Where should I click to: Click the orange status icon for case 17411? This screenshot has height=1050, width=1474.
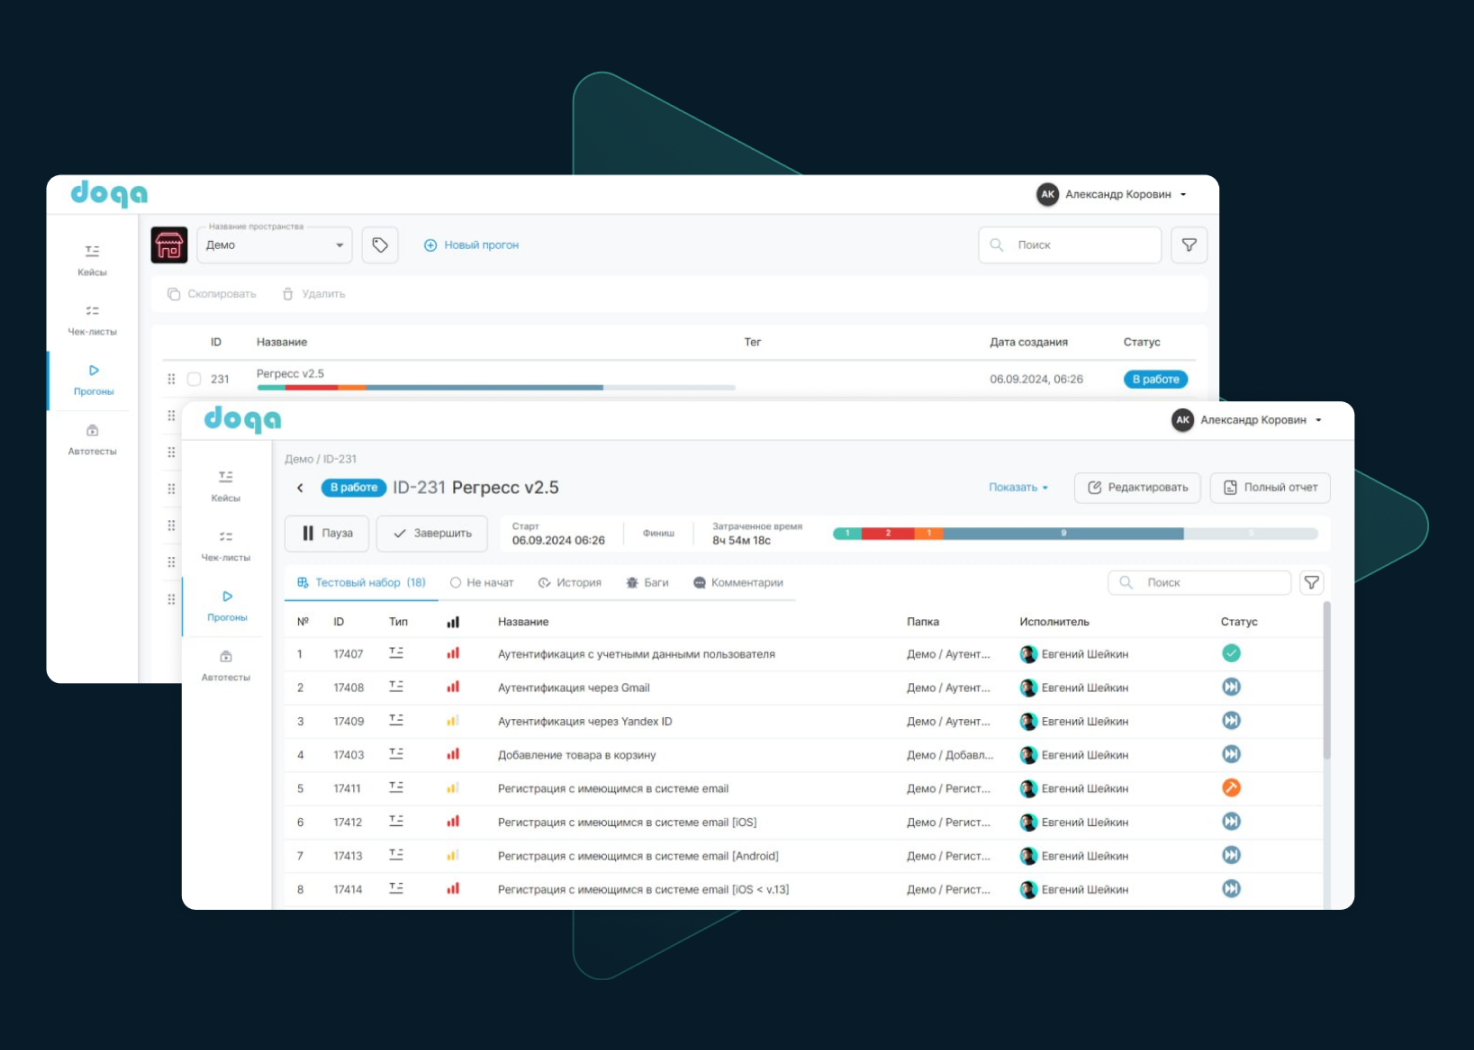point(1231,788)
